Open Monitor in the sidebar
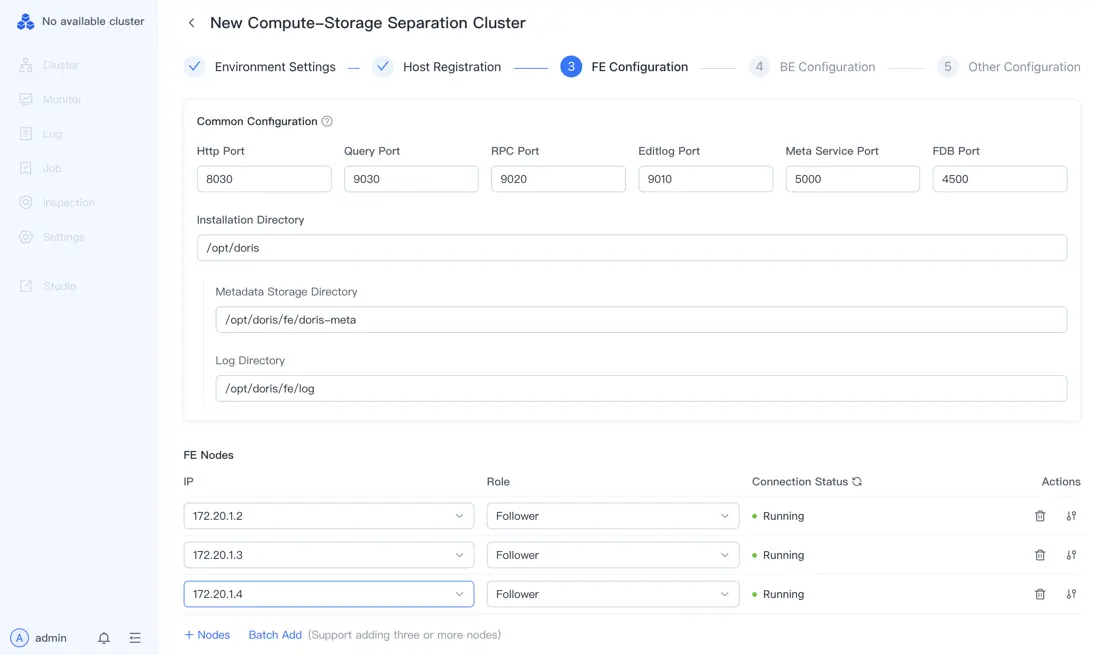The width and height of the screenshot is (1098, 655). (62, 100)
